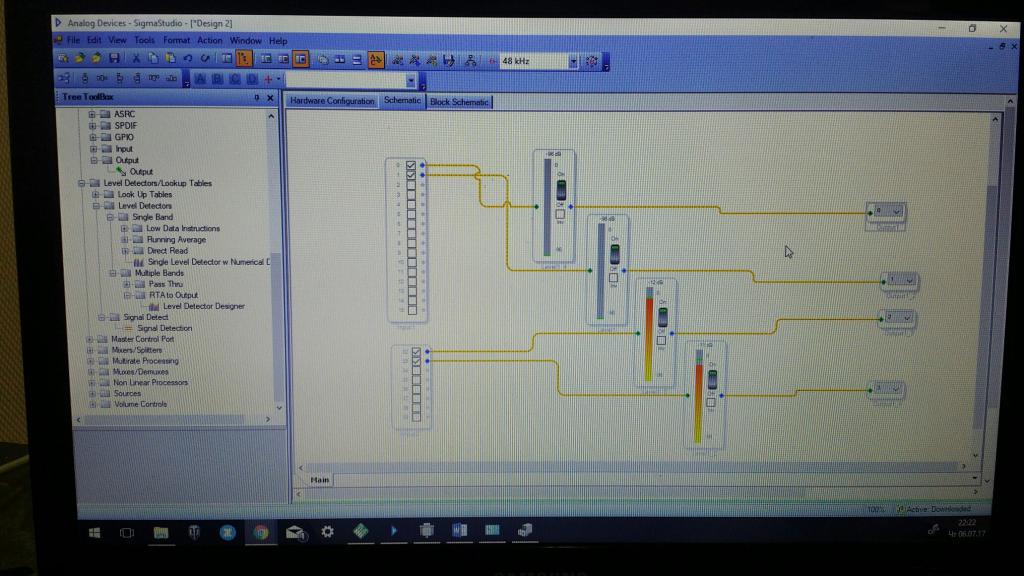Image resolution: width=1024 pixels, height=576 pixels.
Task: Switch to the Block Schematic tab
Action: click(x=459, y=102)
